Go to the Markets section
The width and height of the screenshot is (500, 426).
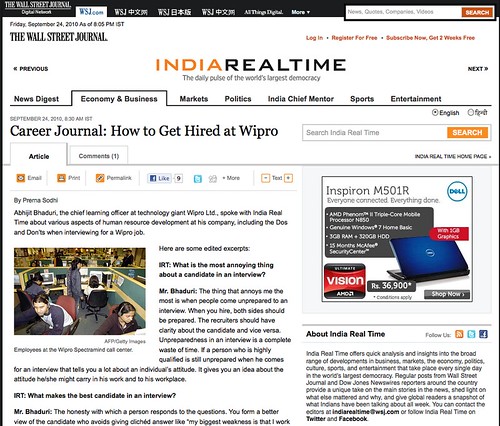[x=194, y=99]
